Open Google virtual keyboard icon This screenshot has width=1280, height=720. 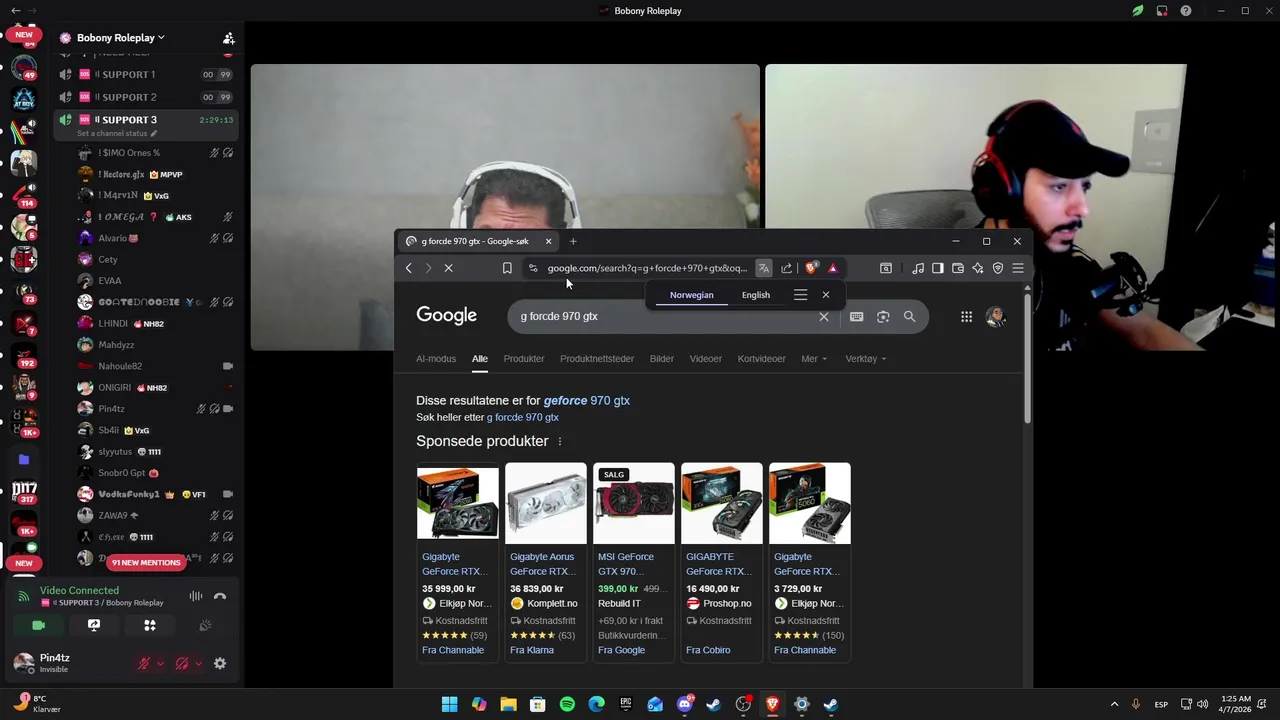(856, 317)
